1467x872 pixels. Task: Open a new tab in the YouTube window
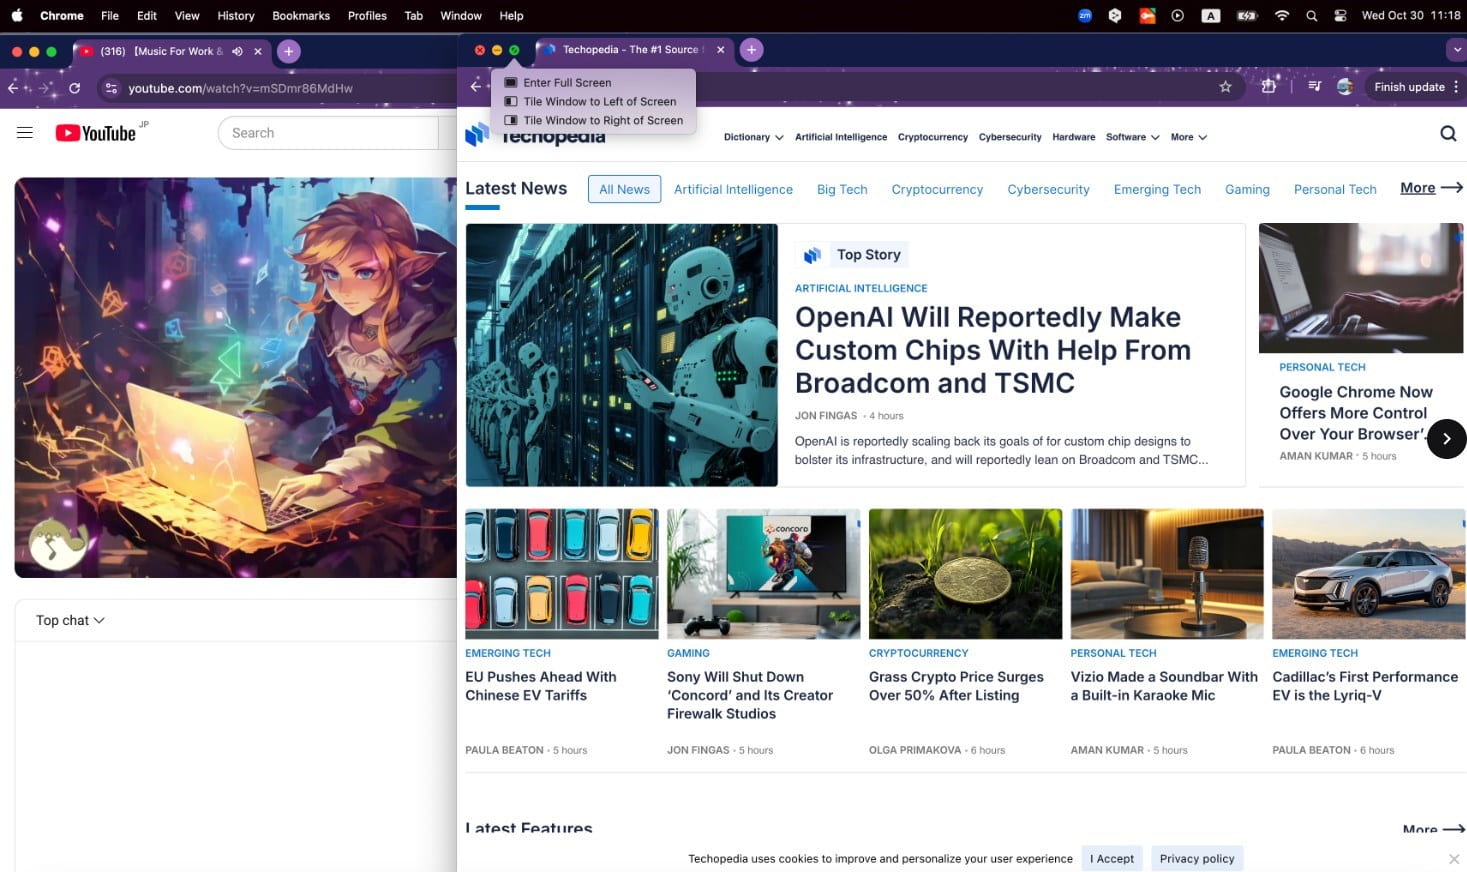288,51
